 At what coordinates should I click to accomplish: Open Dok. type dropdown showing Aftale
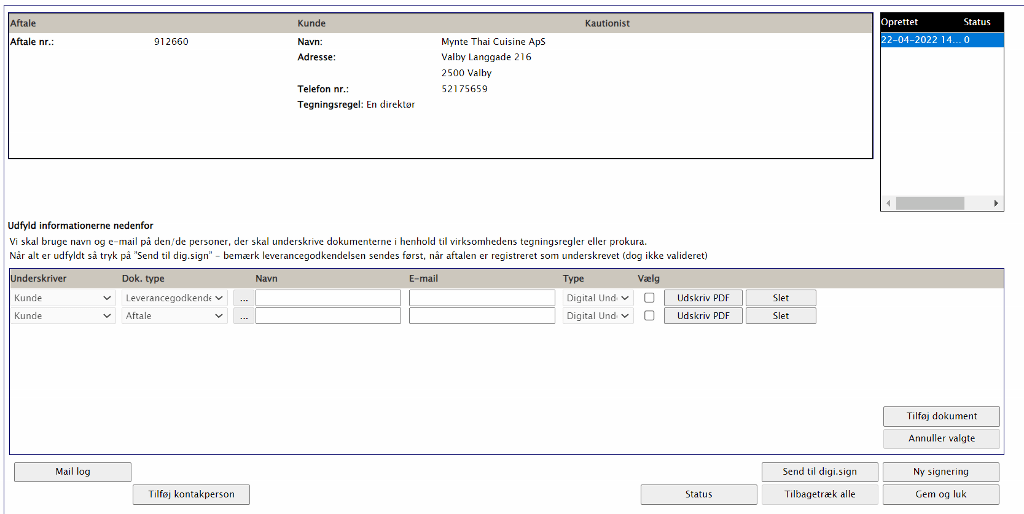coord(174,316)
